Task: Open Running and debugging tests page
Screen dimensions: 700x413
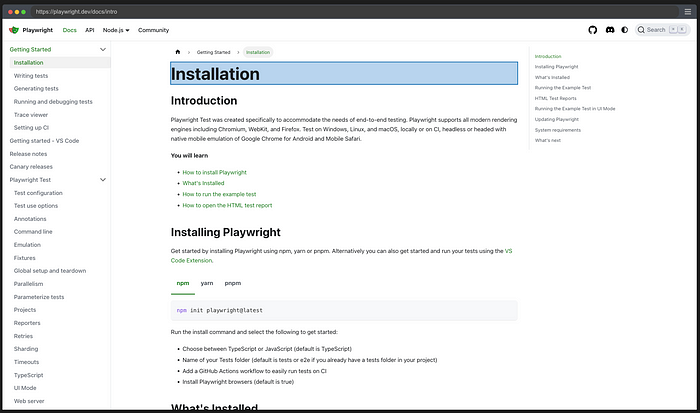Action: [x=53, y=102]
